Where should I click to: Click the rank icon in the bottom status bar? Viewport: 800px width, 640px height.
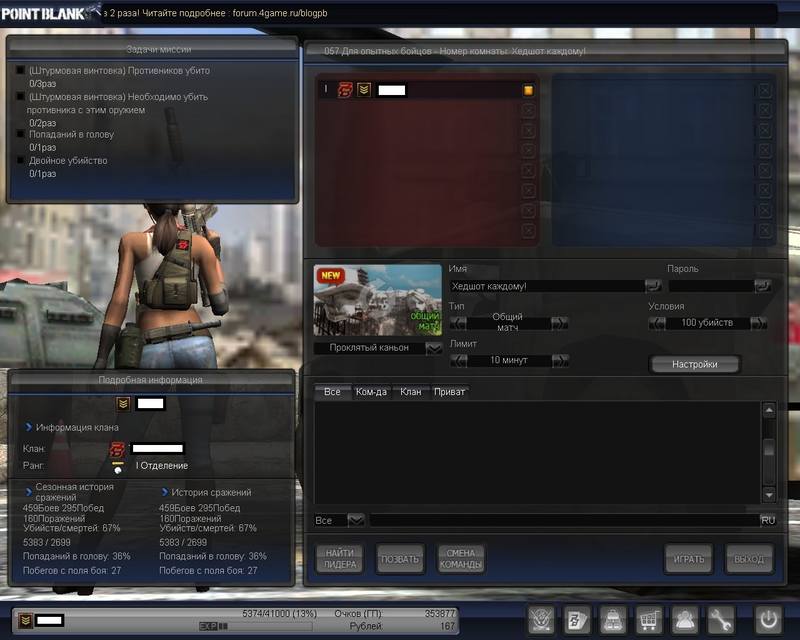[26, 621]
